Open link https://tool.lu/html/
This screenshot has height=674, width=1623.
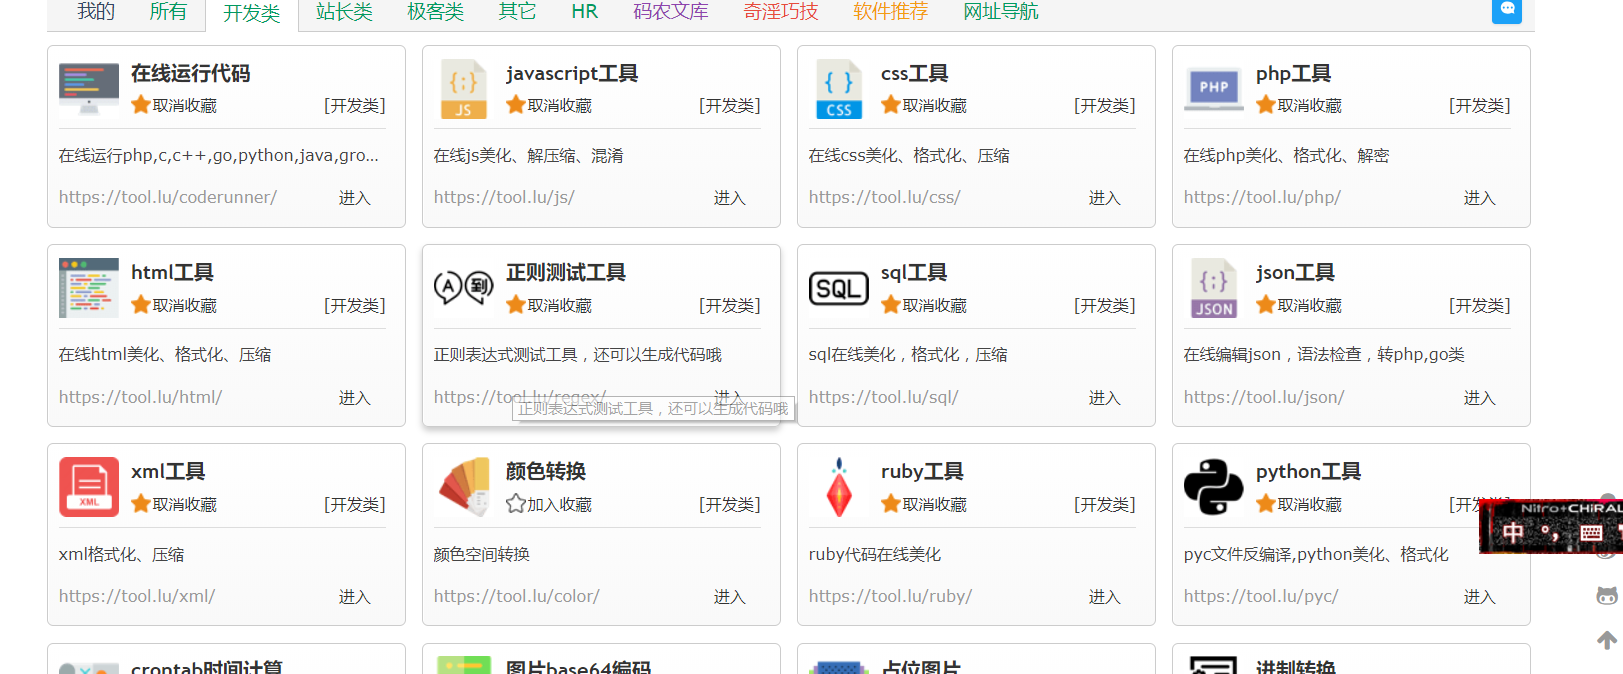(x=140, y=397)
